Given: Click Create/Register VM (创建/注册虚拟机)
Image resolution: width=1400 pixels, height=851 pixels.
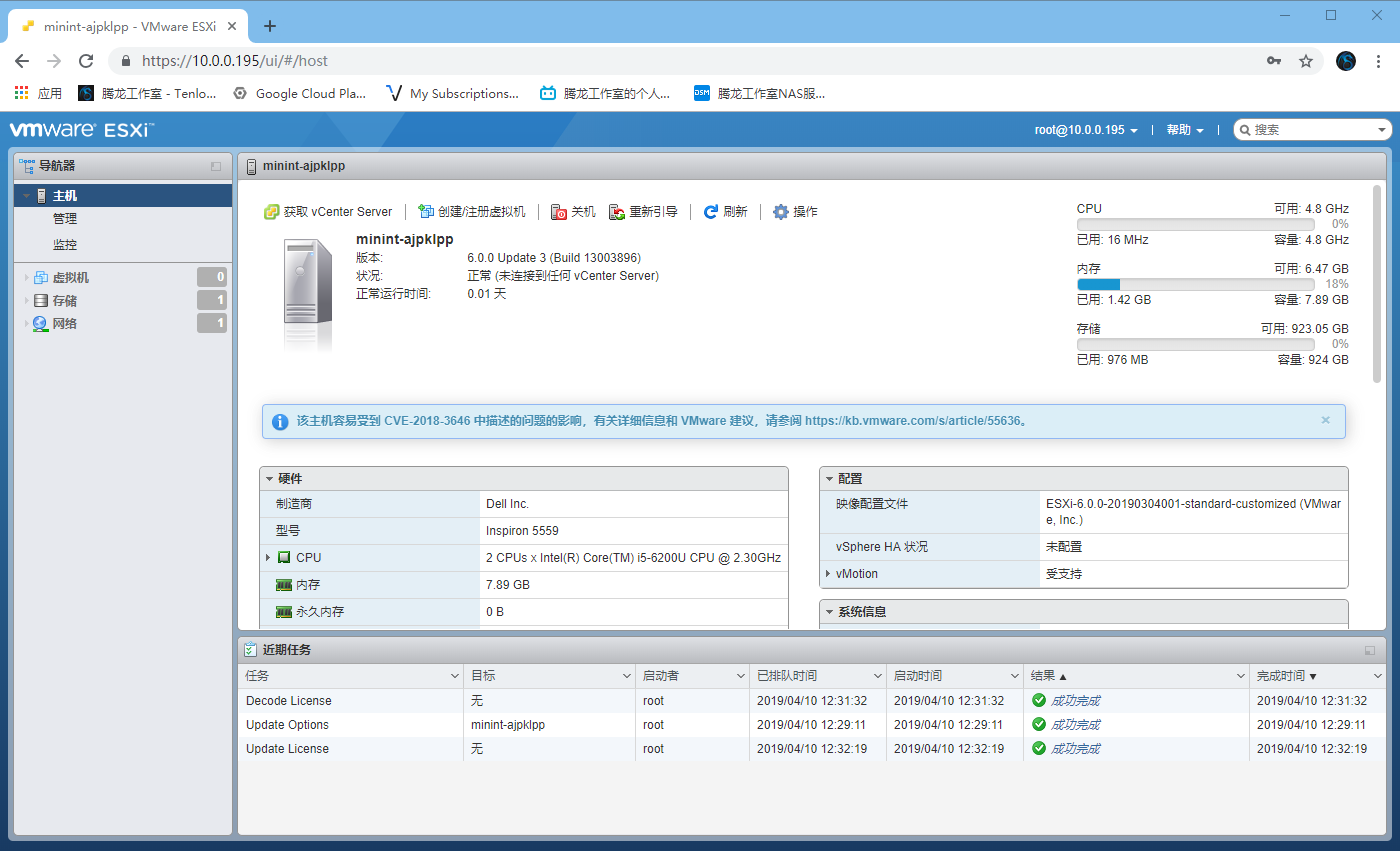Looking at the screenshot, I should (471, 212).
